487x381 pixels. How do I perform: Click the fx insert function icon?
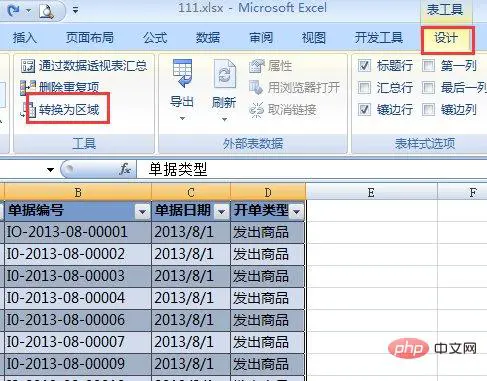[124, 169]
